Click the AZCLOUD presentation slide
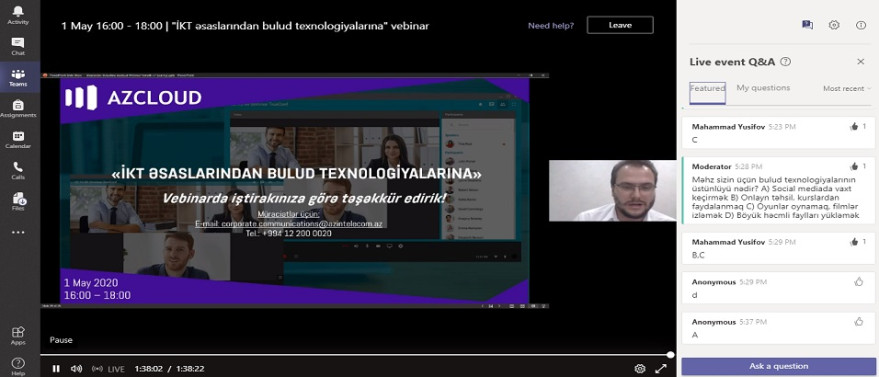The width and height of the screenshot is (879, 377). (x=294, y=191)
